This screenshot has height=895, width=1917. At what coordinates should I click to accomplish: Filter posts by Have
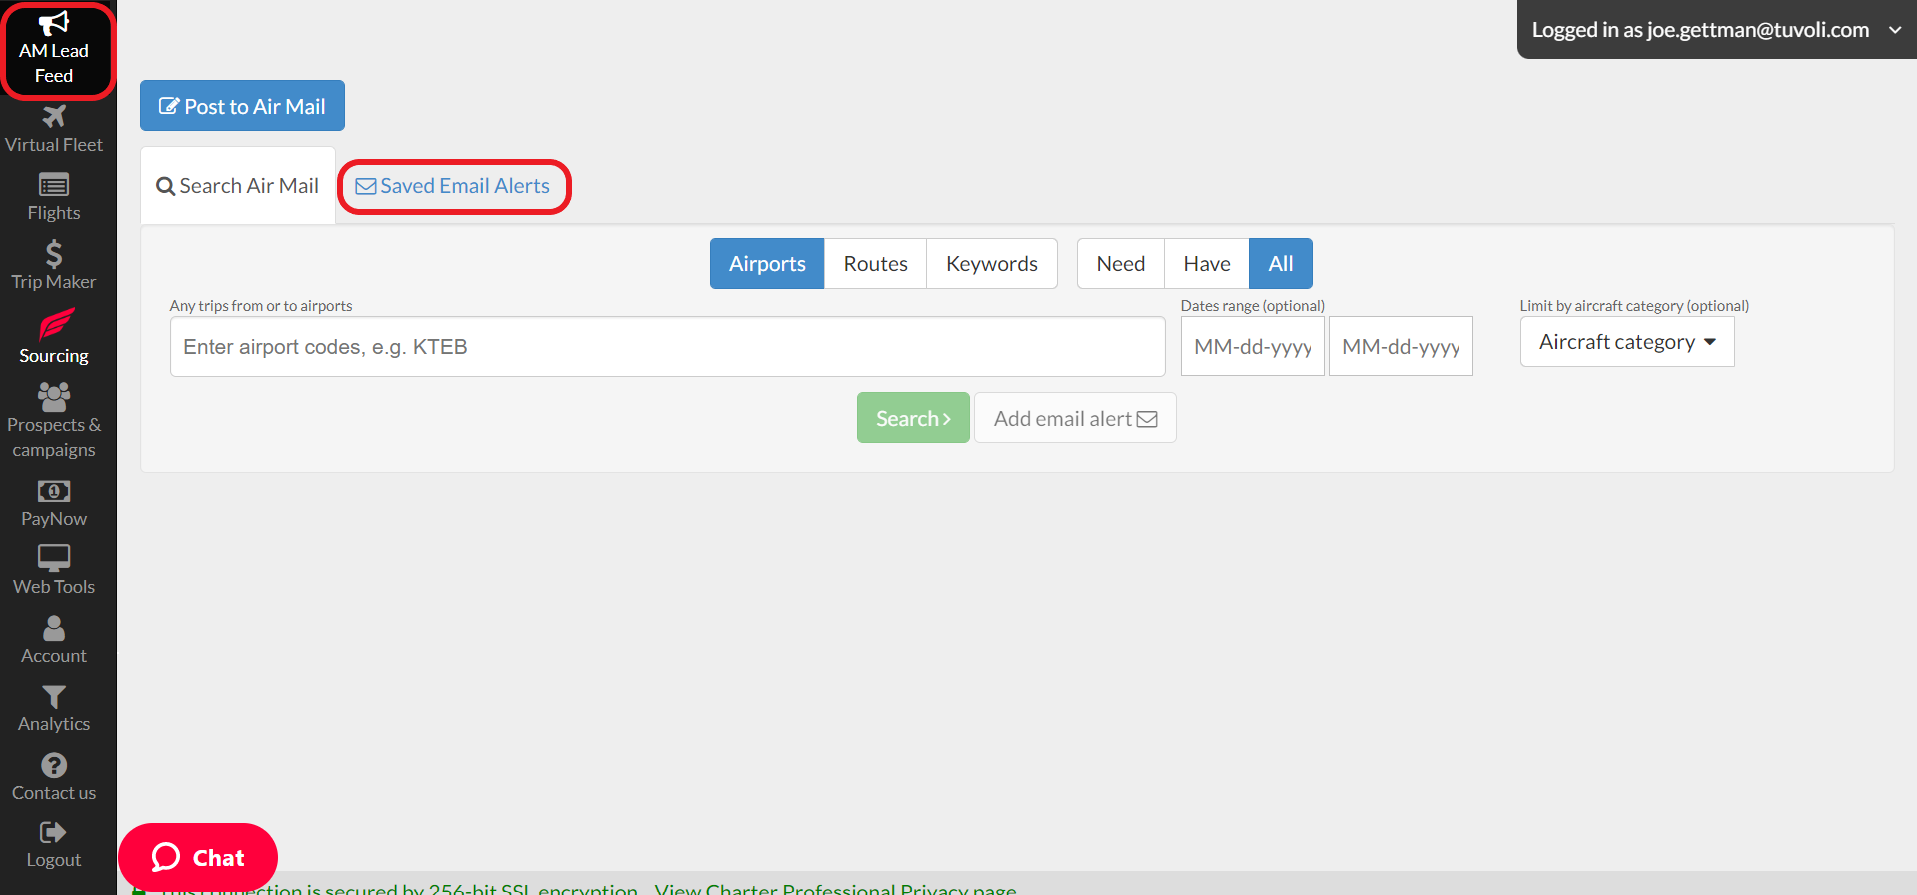[x=1206, y=264]
